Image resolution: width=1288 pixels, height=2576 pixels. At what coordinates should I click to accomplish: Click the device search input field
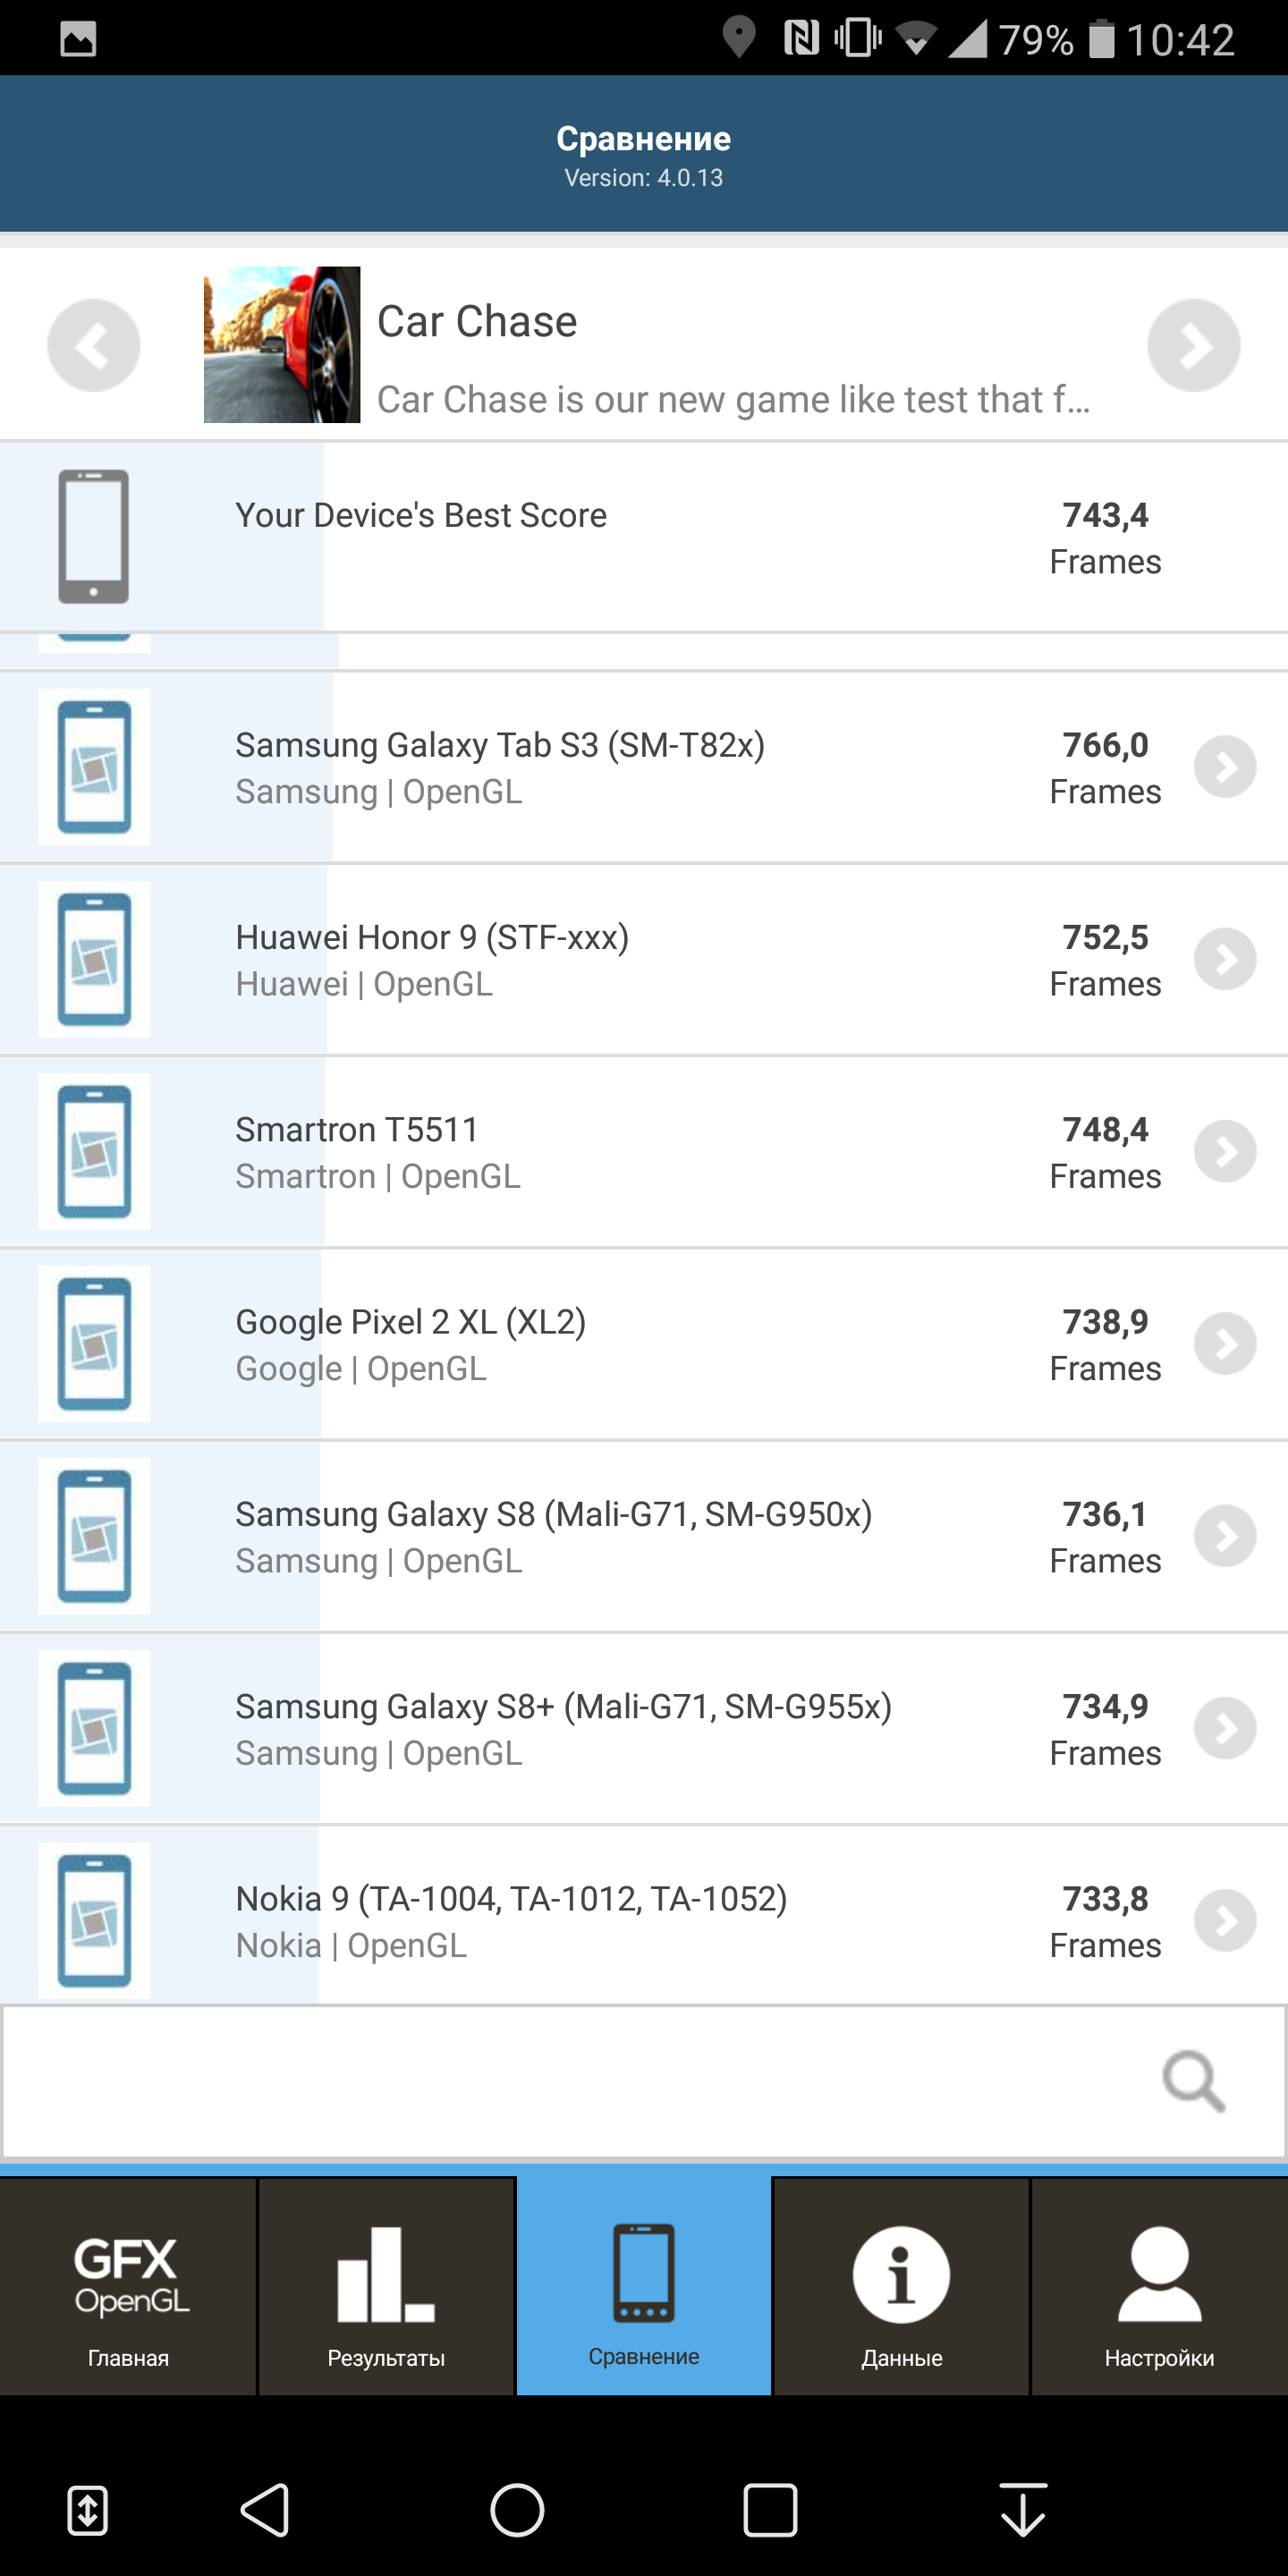click(x=644, y=2081)
